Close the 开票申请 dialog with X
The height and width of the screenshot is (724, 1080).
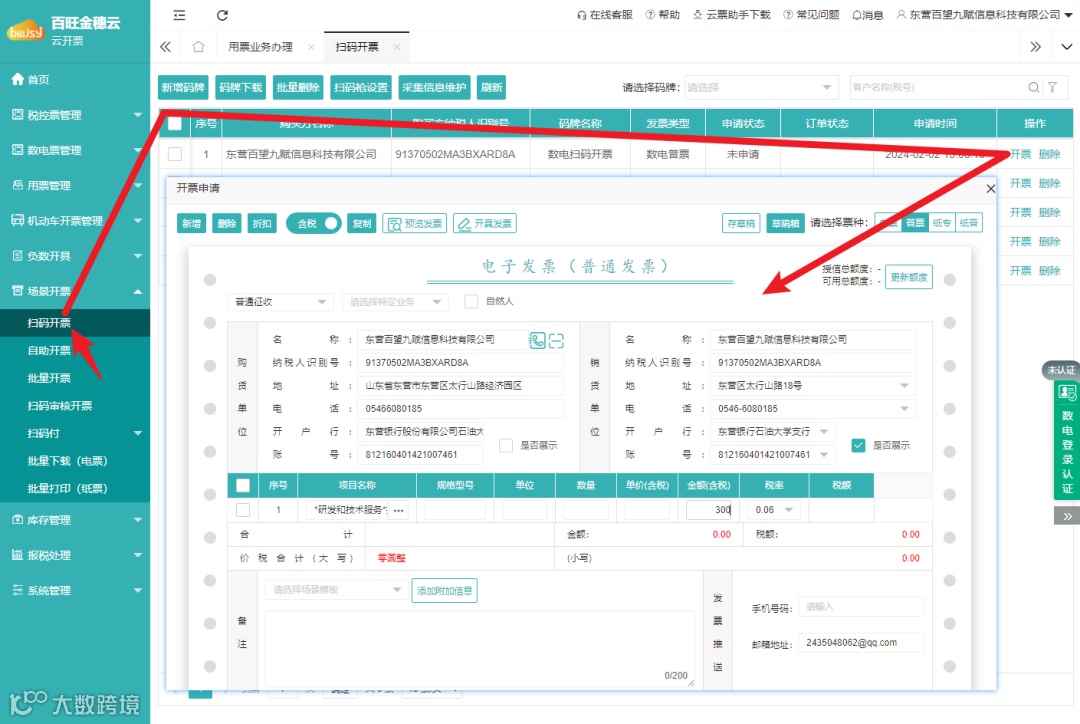click(x=990, y=188)
